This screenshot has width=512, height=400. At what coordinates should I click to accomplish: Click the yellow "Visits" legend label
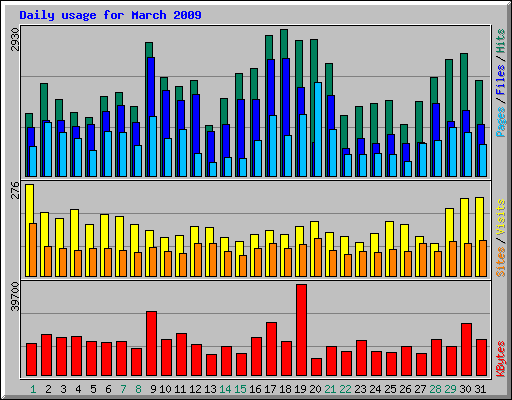(500, 218)
